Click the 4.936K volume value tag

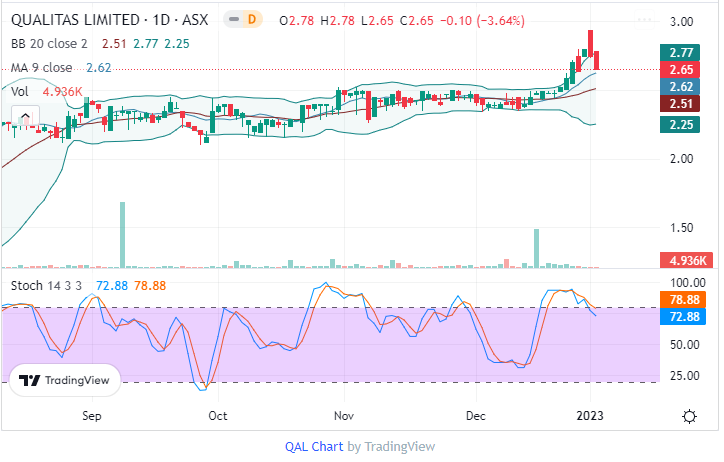682,261
